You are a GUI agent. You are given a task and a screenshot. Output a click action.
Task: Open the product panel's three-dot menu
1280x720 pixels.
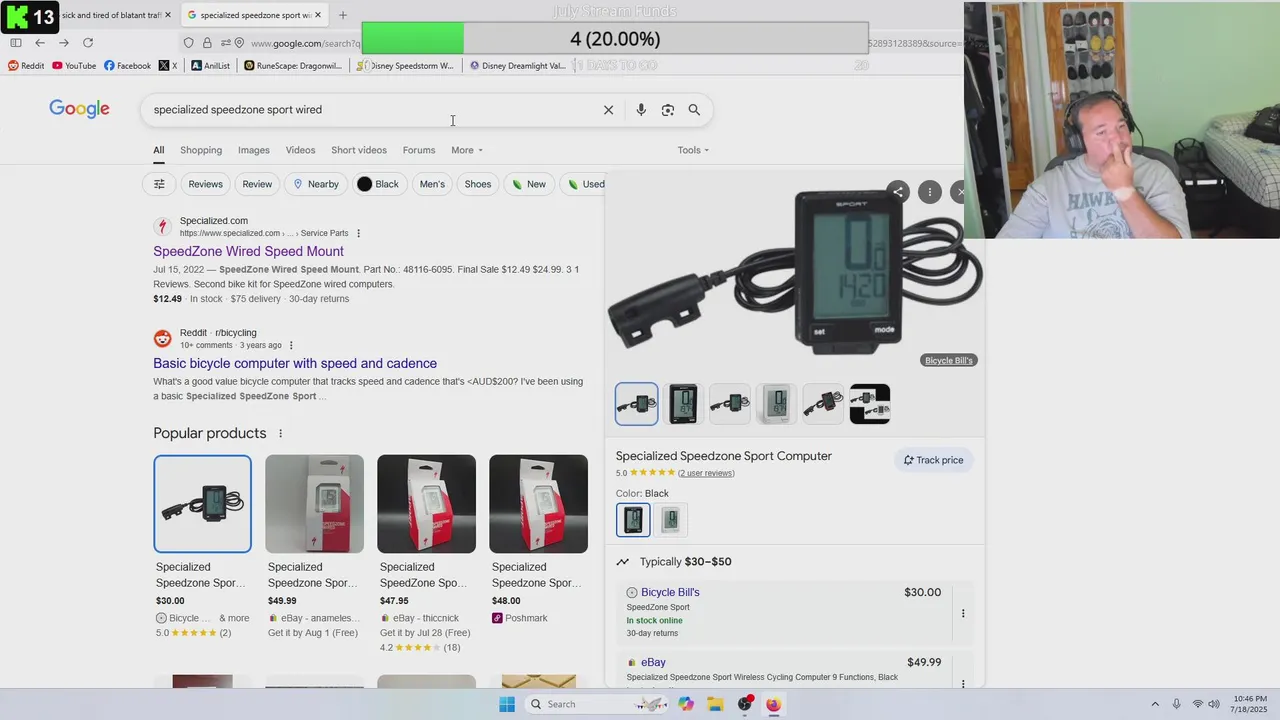coord(930,192)
